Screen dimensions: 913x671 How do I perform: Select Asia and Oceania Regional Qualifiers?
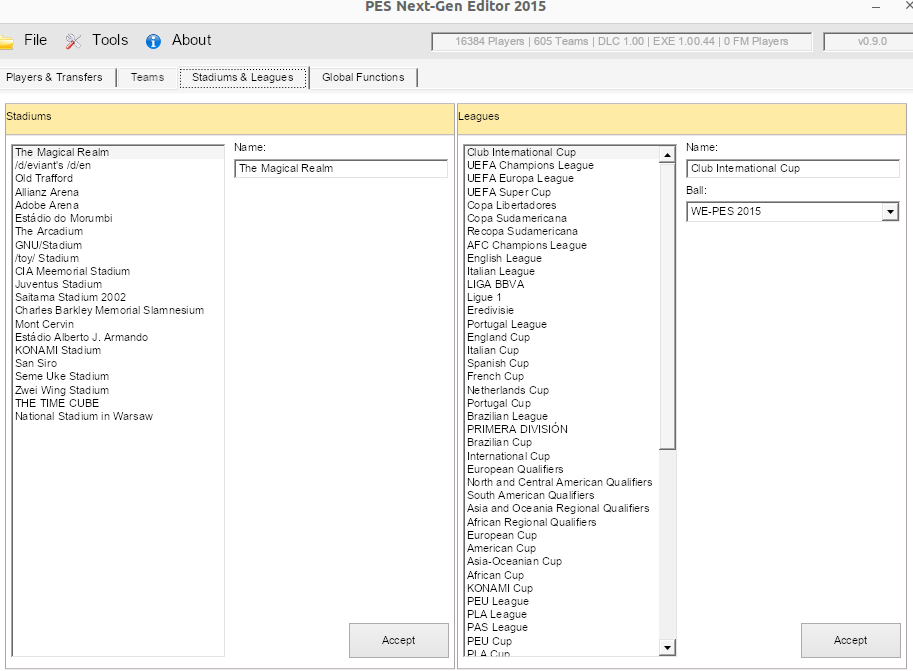[x=562, y=508]
